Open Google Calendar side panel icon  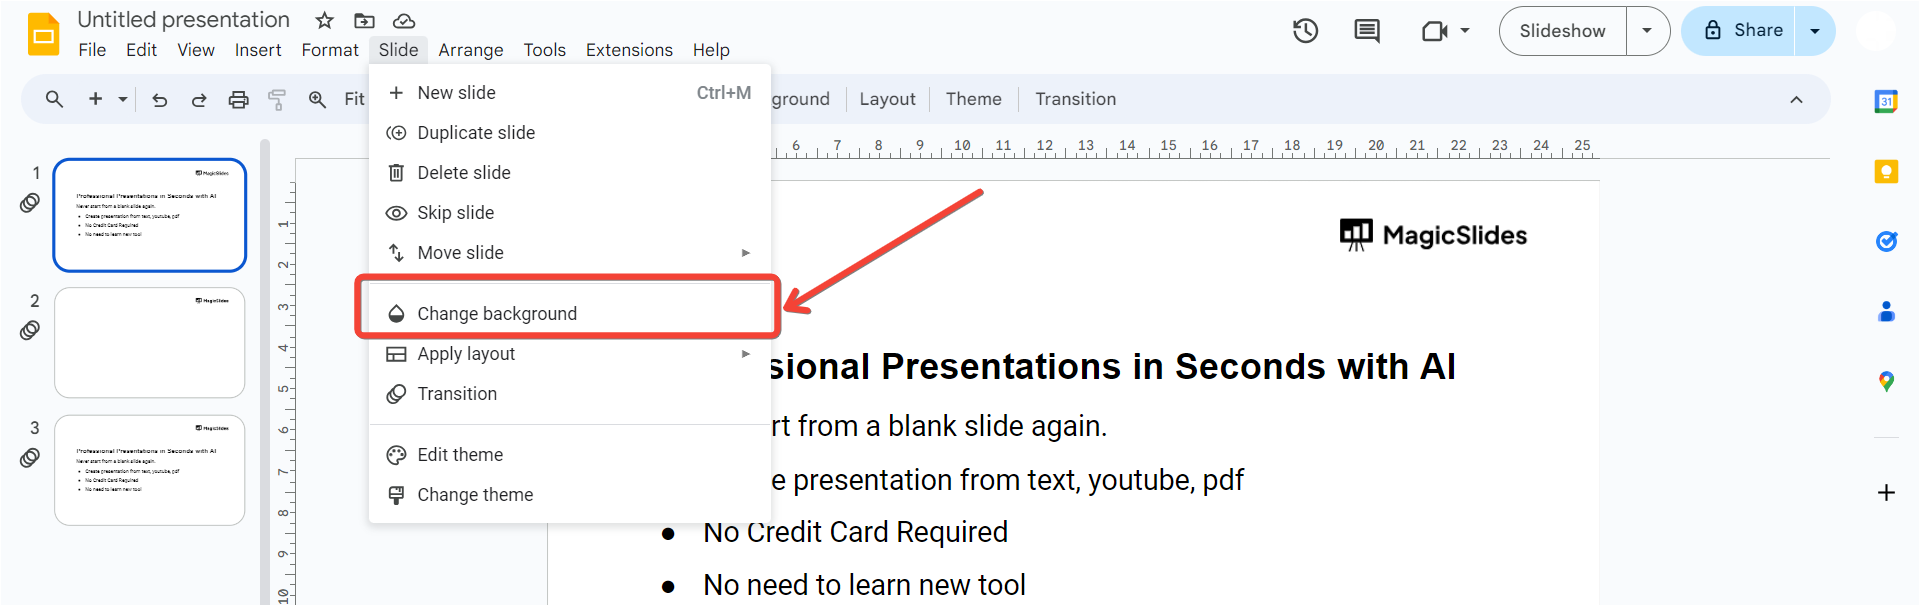(1886, 101)
